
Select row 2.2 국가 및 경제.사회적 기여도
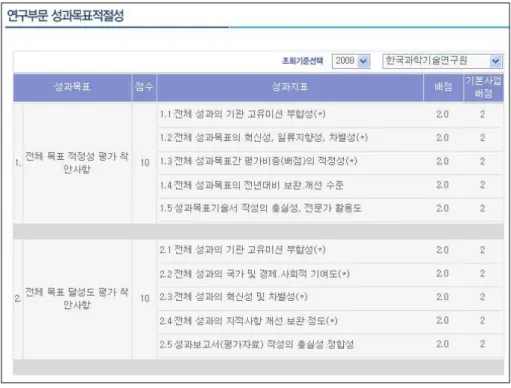pos(330,274)
